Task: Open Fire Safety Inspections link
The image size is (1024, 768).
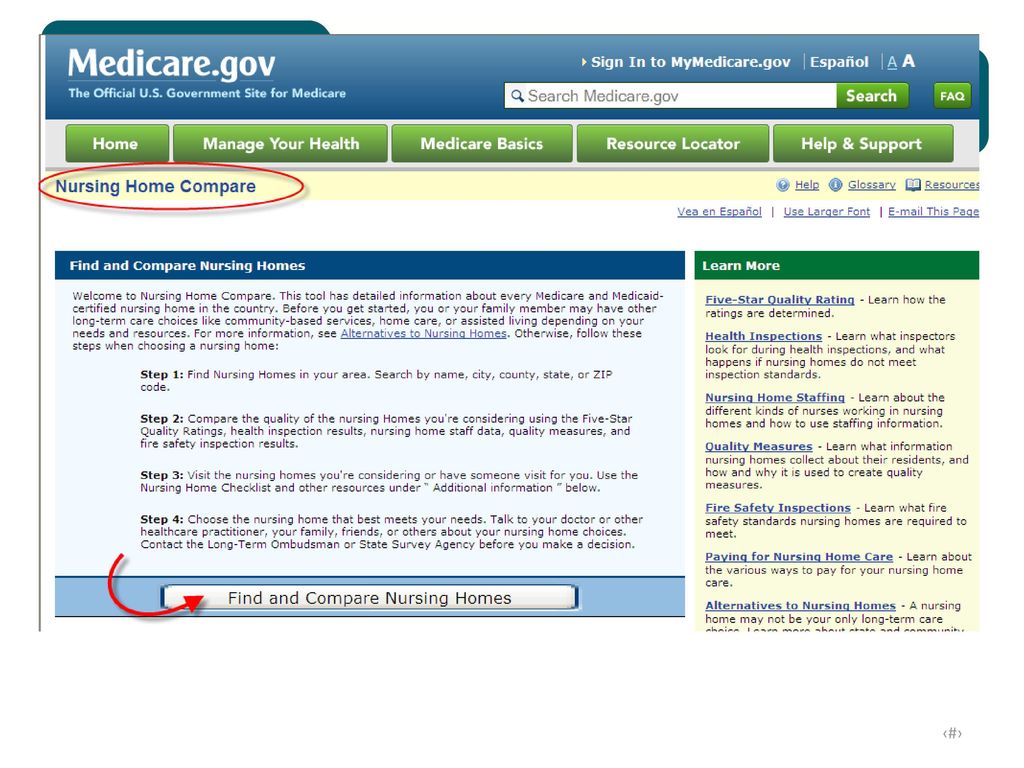Action: tap(778, 508)
